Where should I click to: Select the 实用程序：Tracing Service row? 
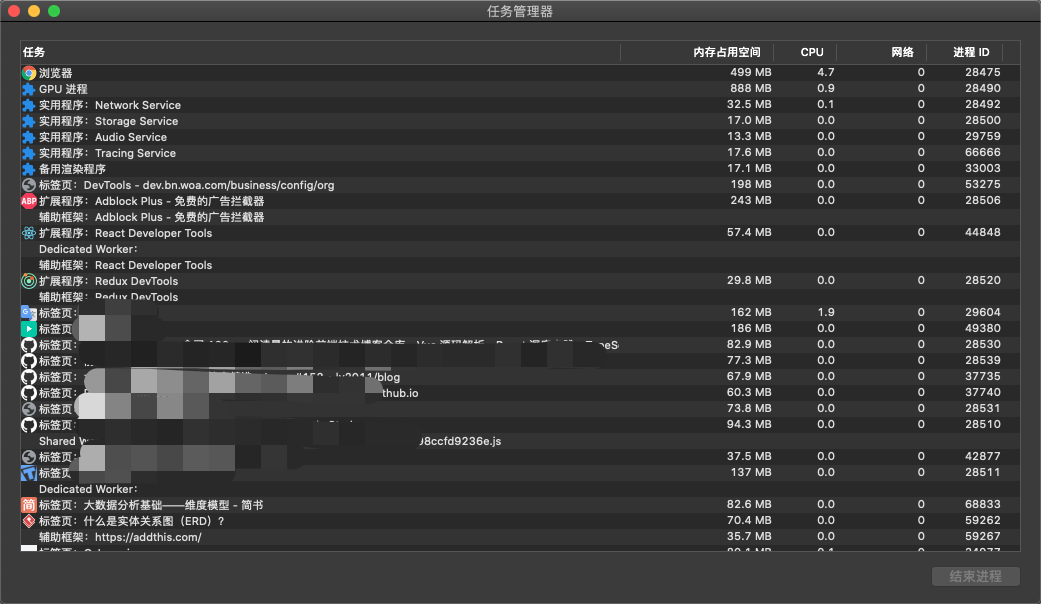tap(200, 152)
